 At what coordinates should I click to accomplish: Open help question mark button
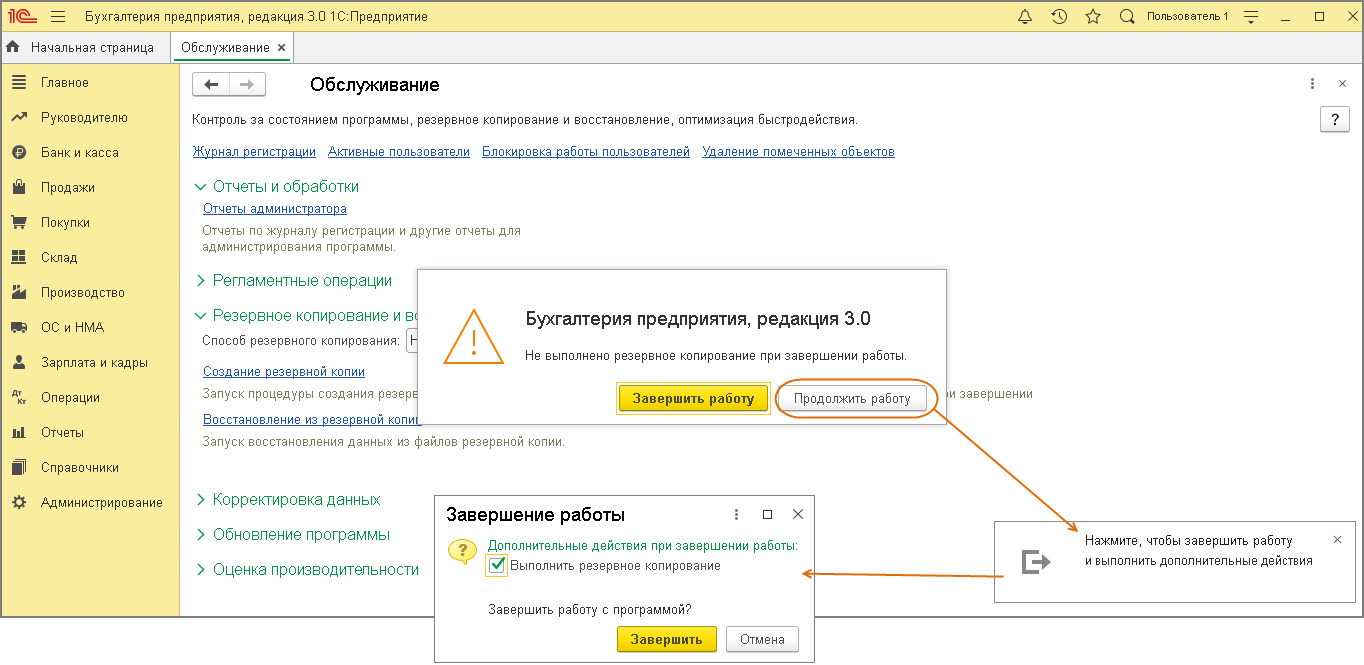1335,119
